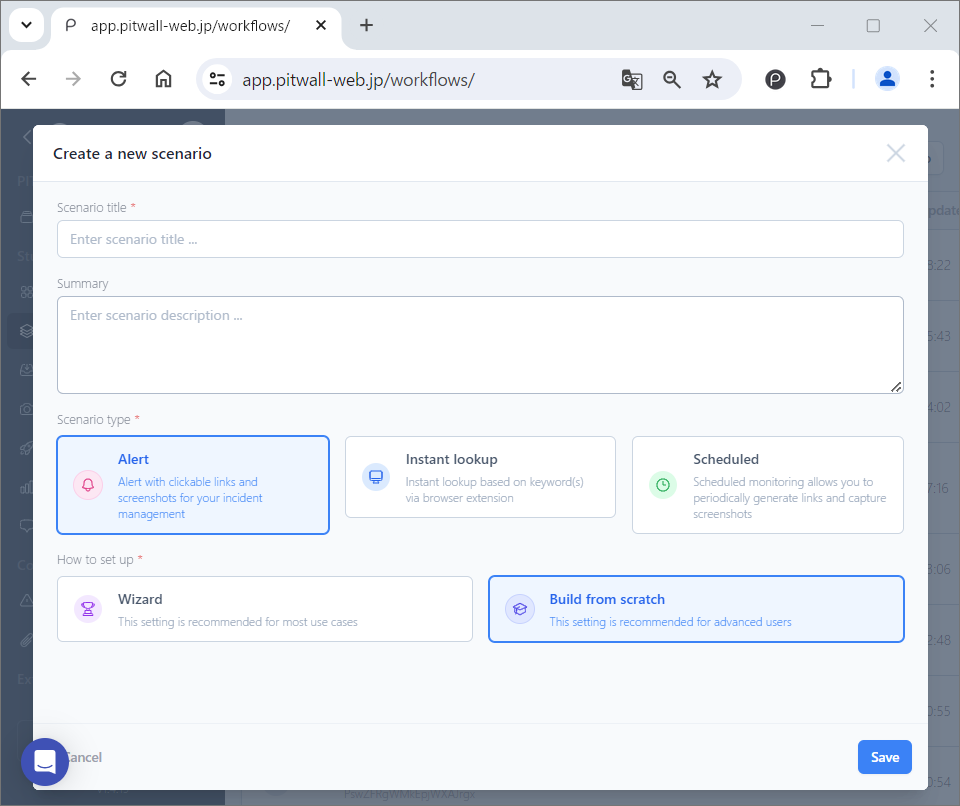Expand the tab search dropdown arrow
This screenshot has height=806, width=960.
point(27,25)
